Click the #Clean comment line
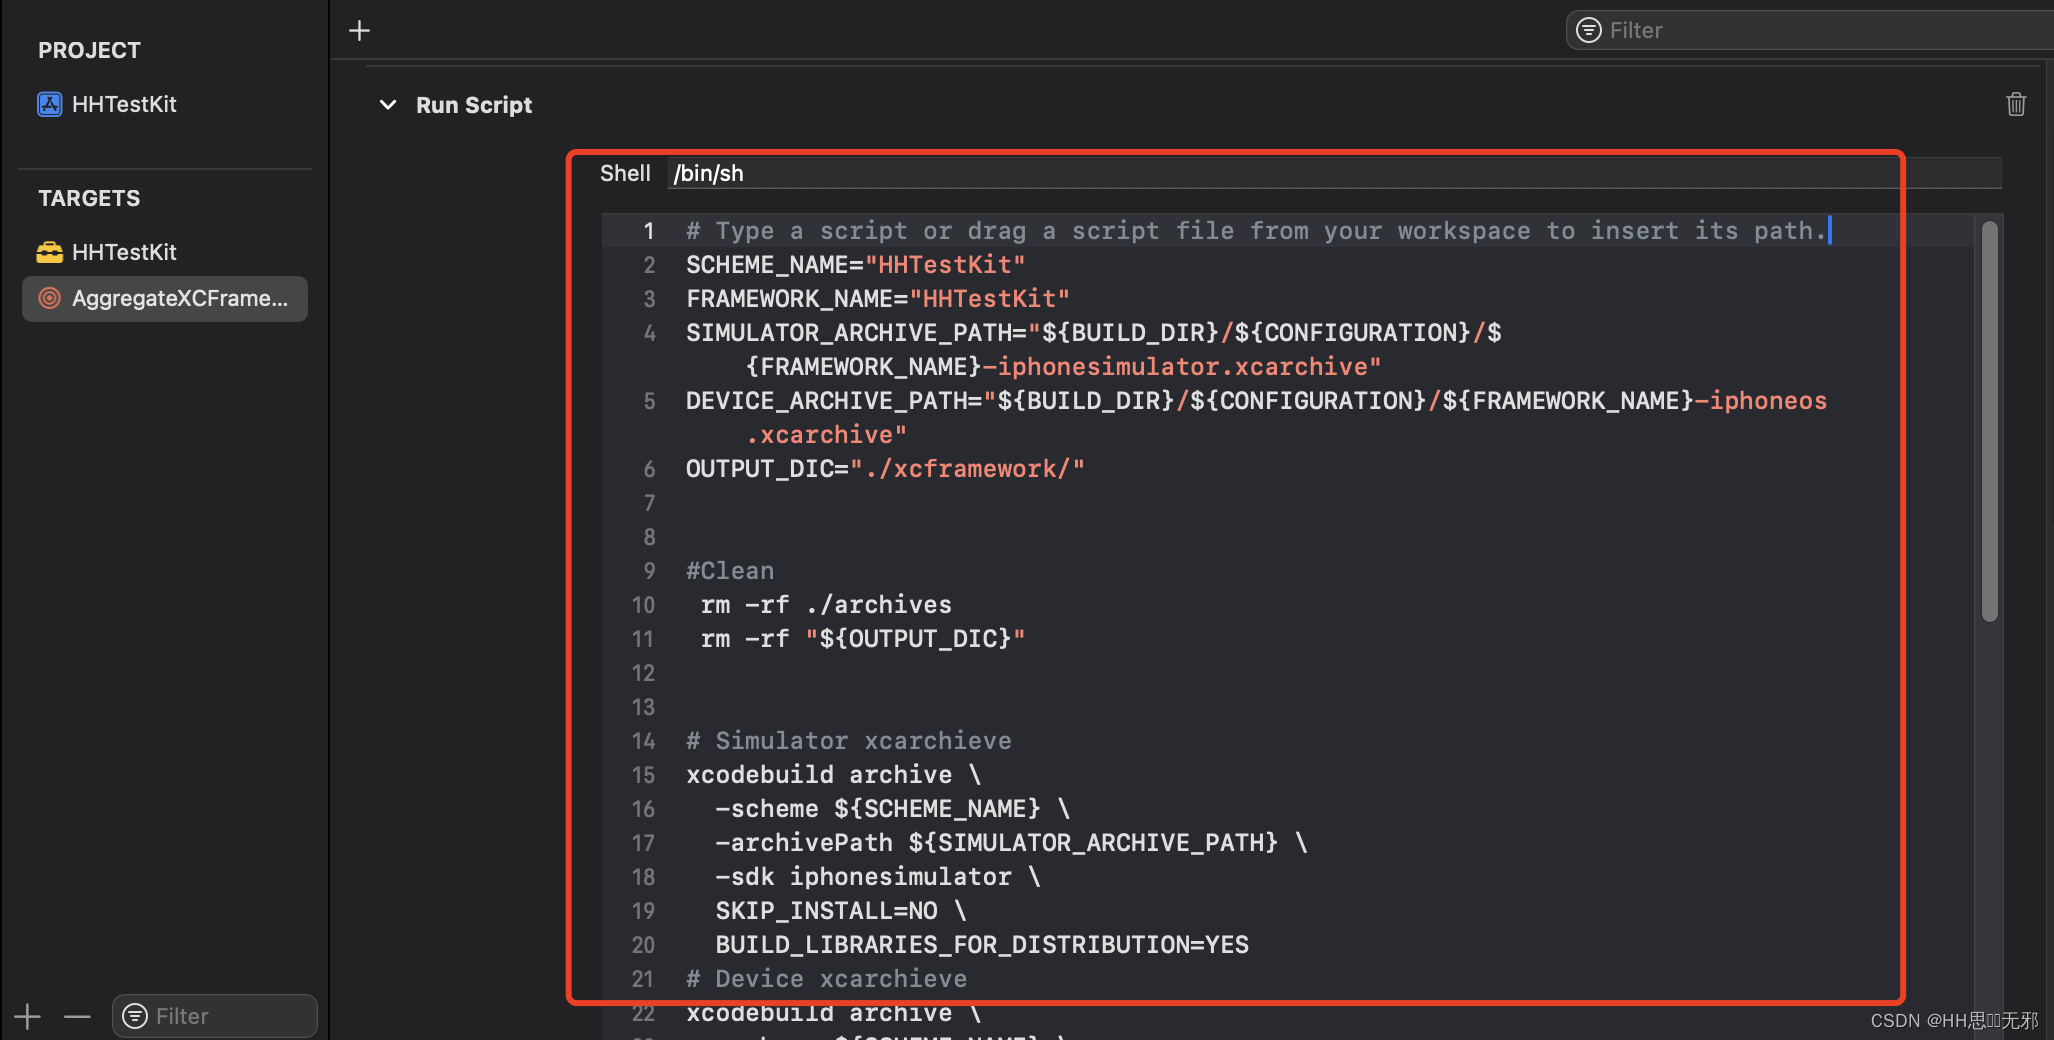 [730, 571]
